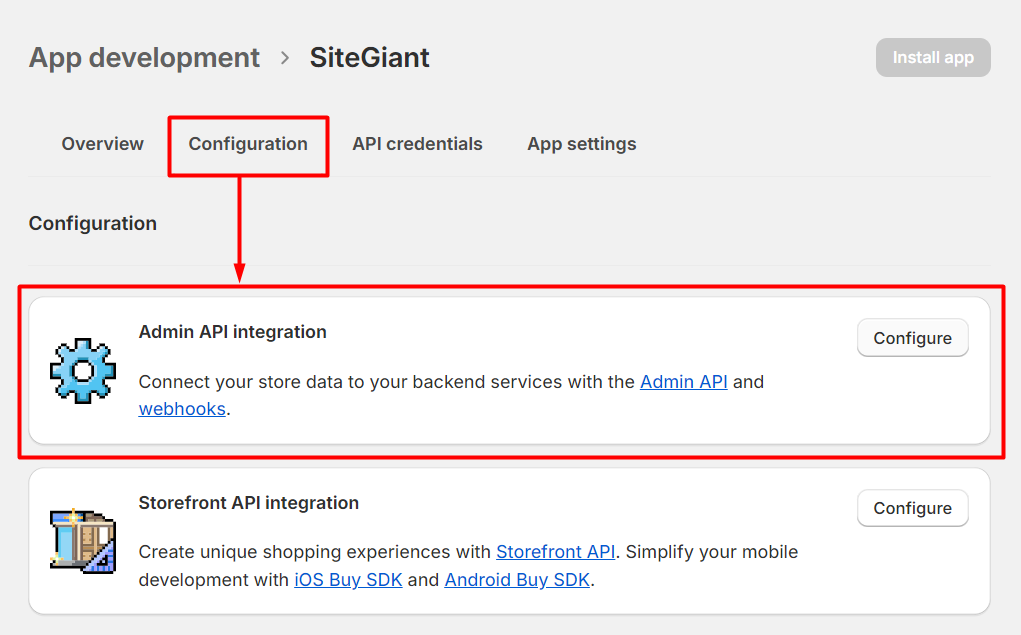This screenshot has width=1021, height=635.
Task: Click the blue gear Admin API icon
Action: 83,371
